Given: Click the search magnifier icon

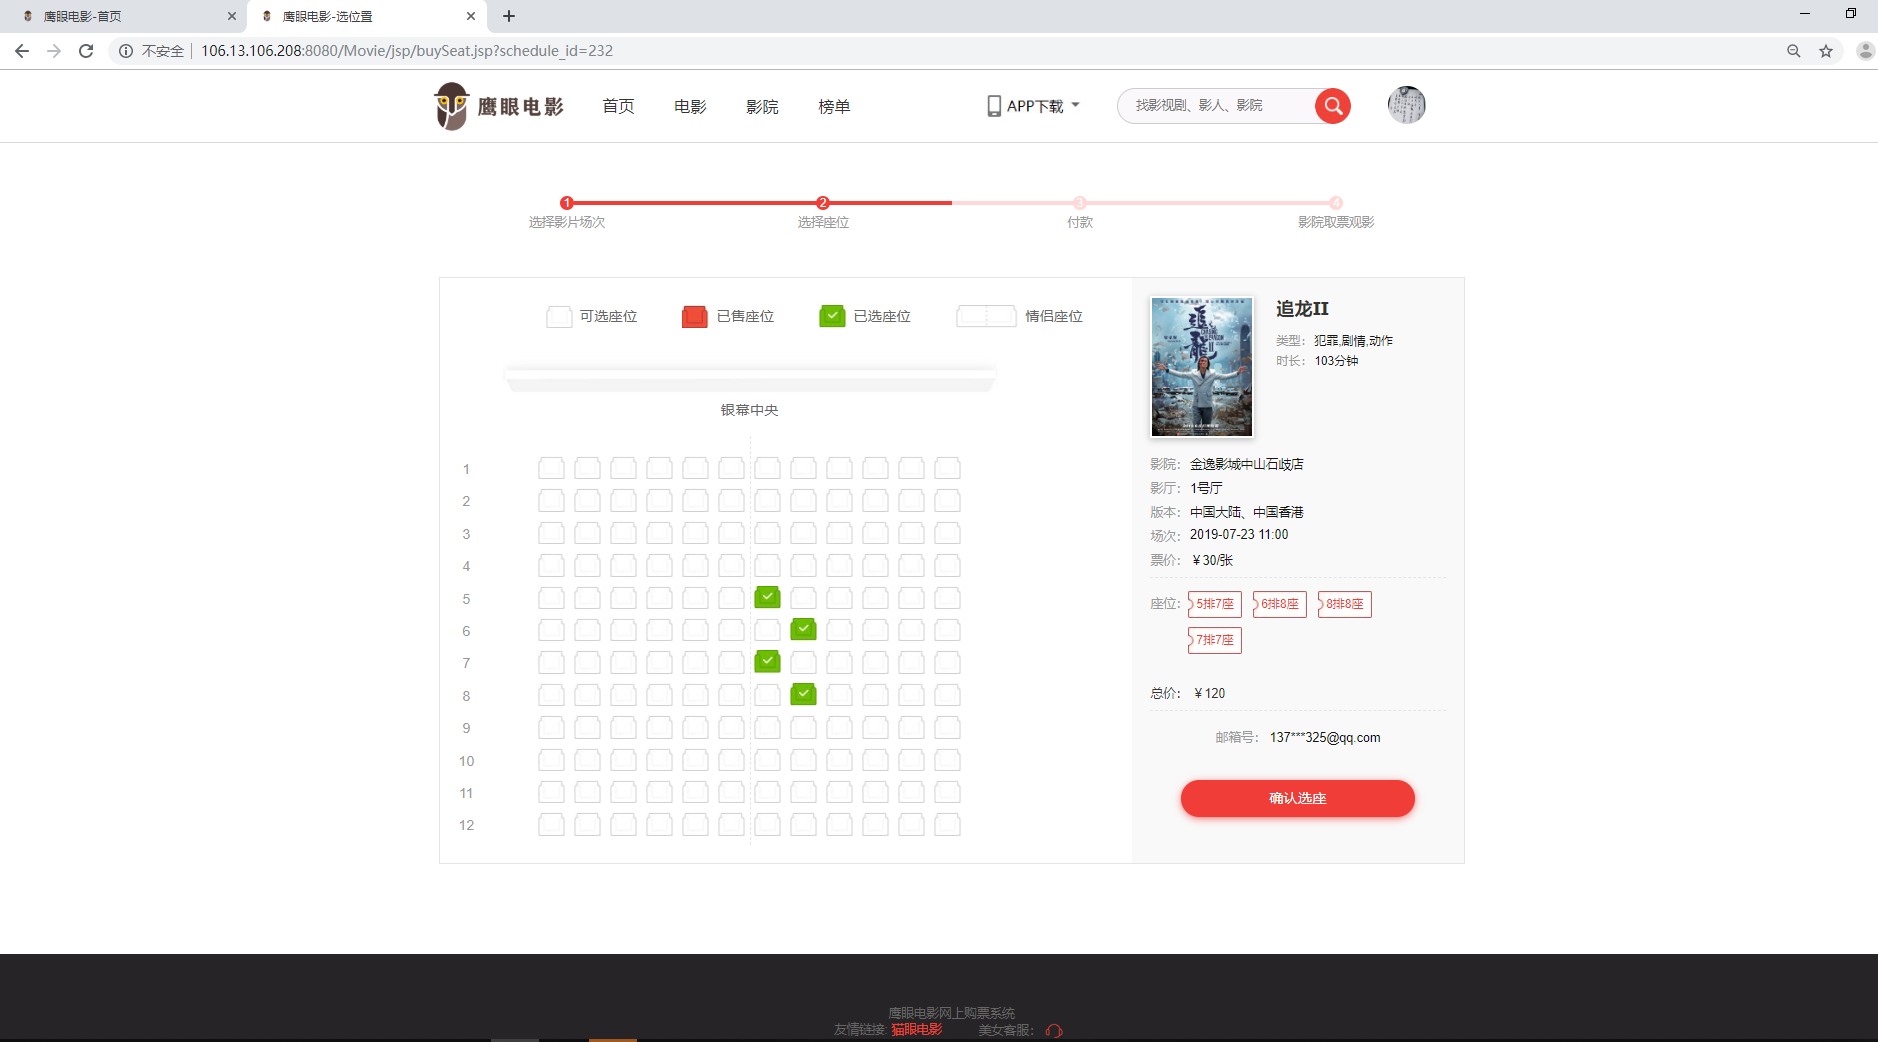Looking at the screenshot, I should pyautogui.click(x=1333, y=105).
